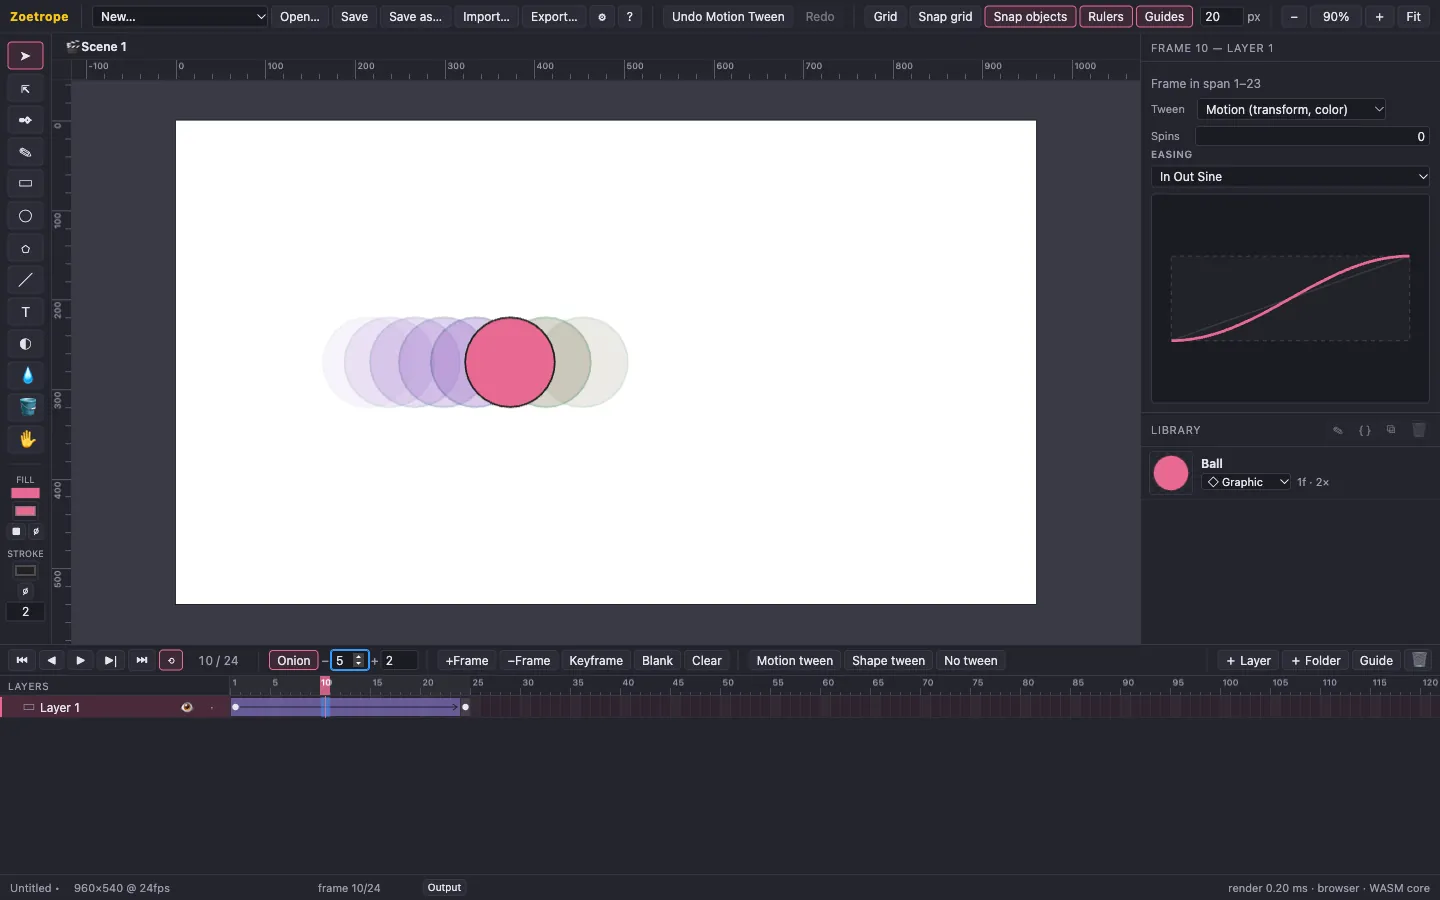
Task: Activate the Line tool
Action: [x=25, y=280]
